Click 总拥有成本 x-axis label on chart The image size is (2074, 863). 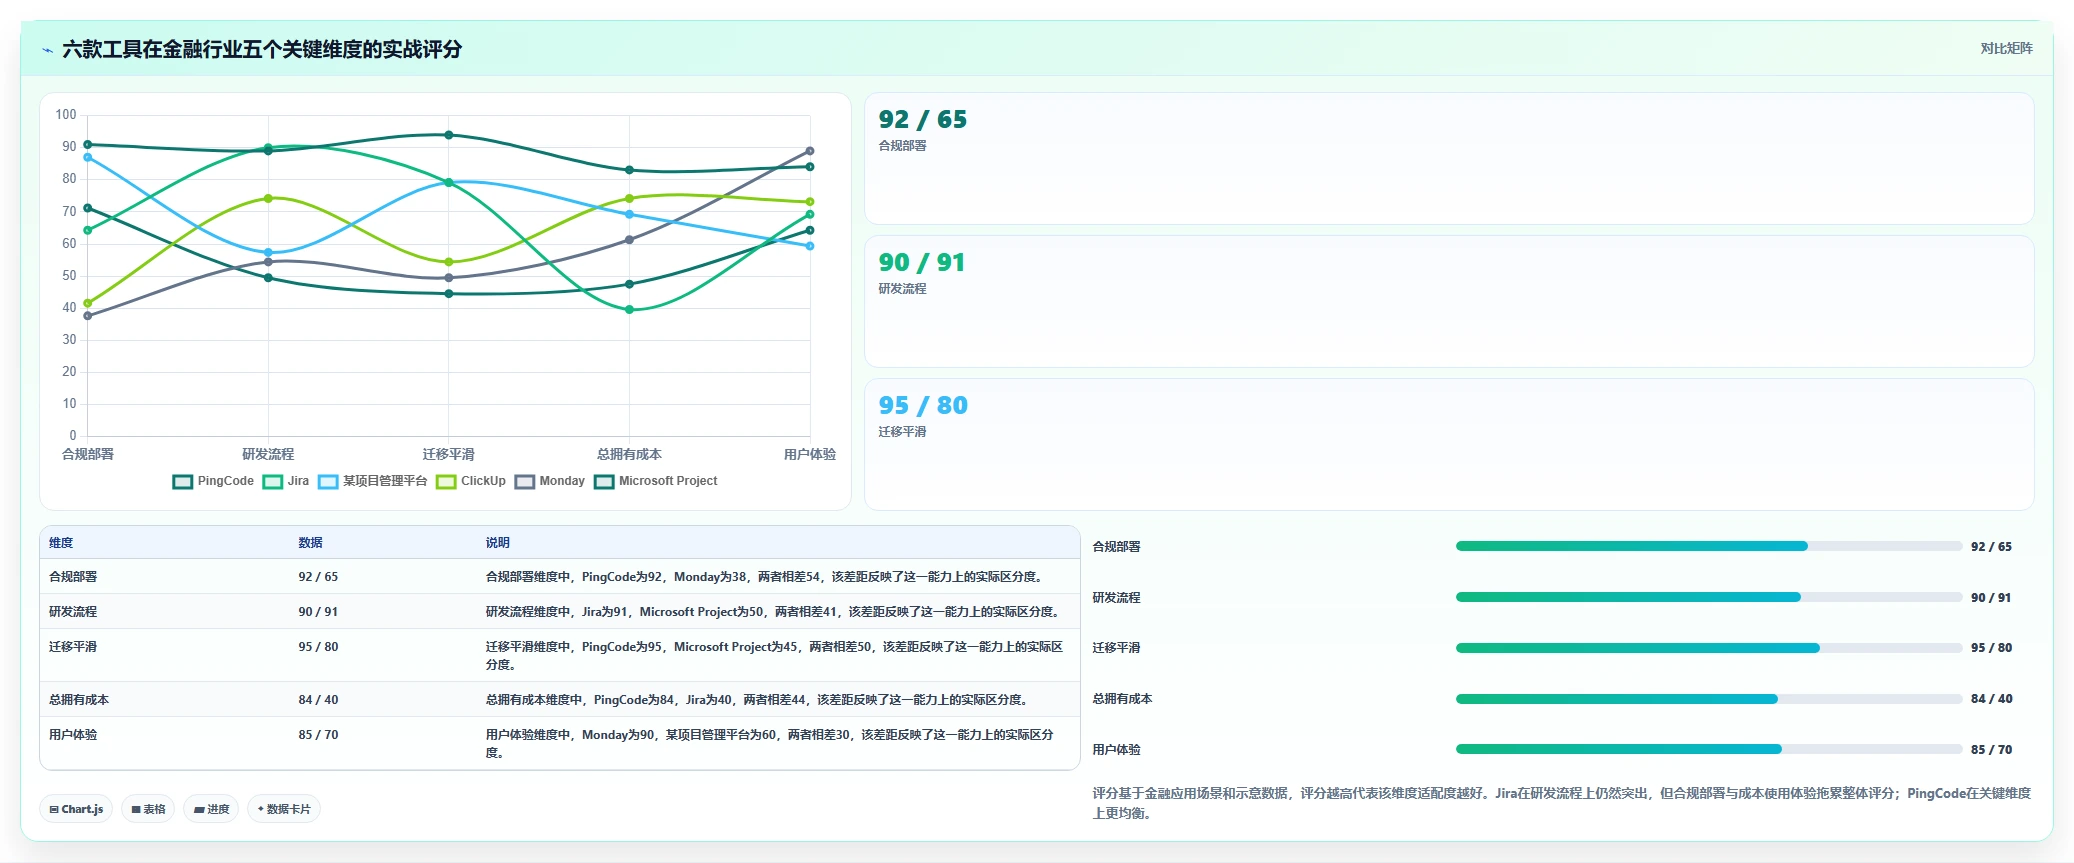pos(629,454)
